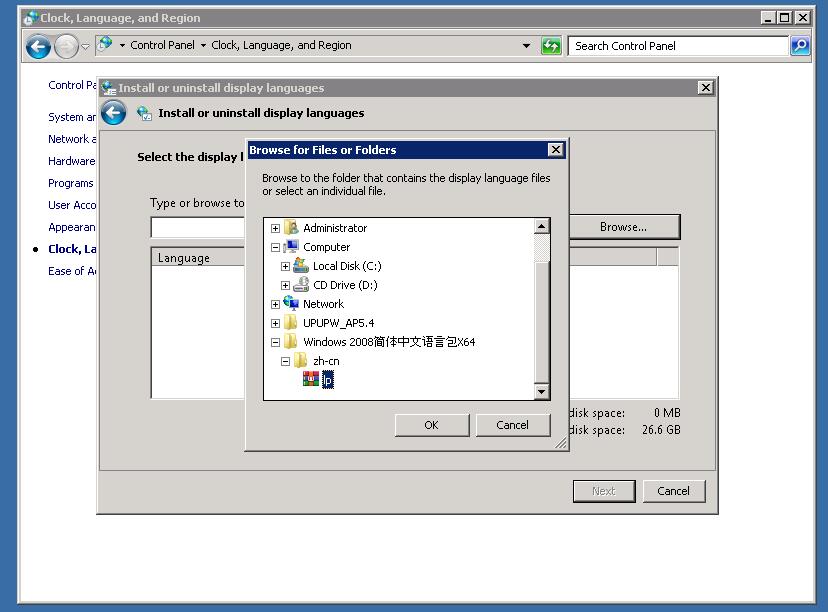Click the Local Disk (C:) drive icon
828x612 pixels.
(x=301, y=266)
